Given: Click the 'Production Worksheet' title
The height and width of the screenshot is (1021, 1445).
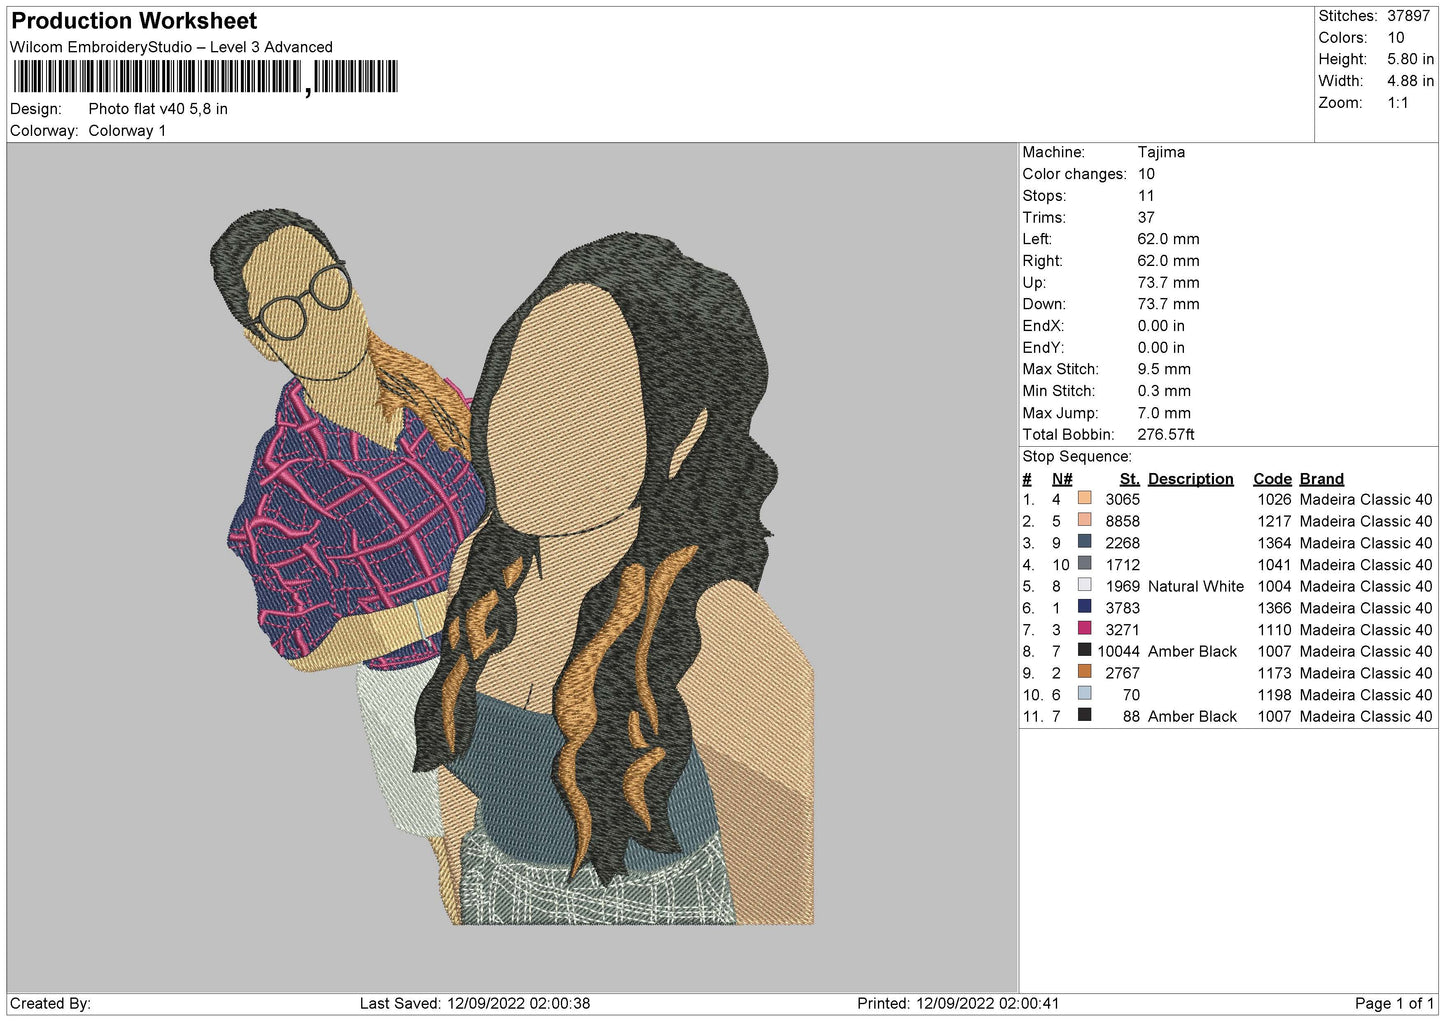Looking at the screenshot, I should coord(134,21).
